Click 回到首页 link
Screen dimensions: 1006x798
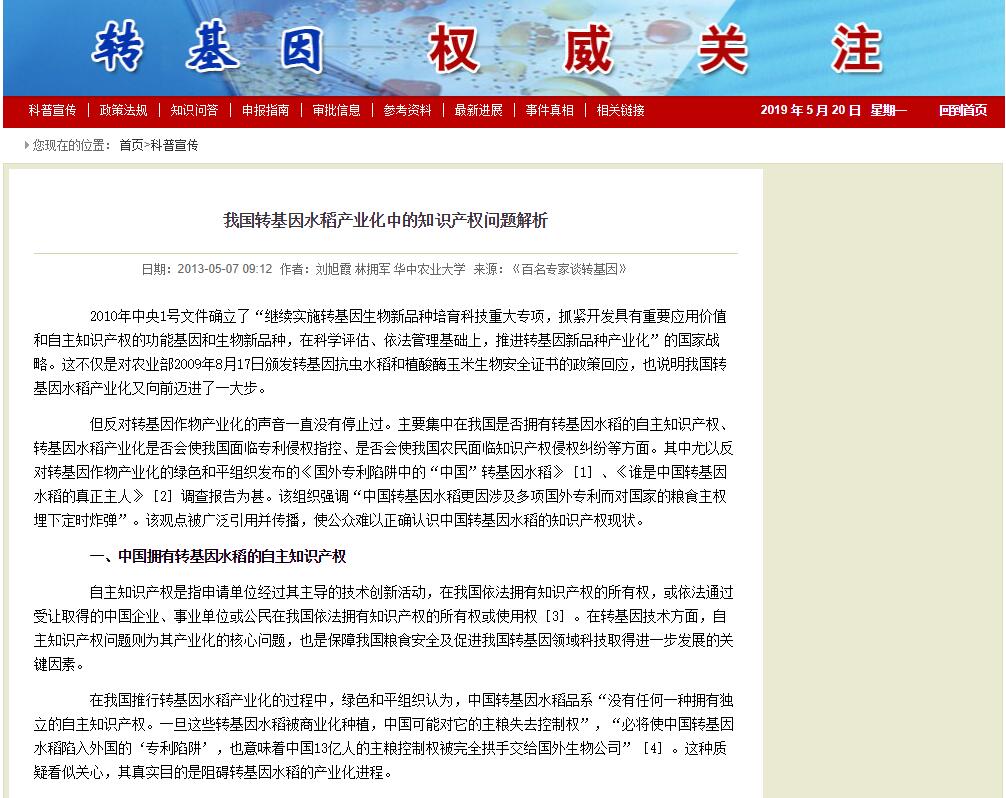pos(963,110)
